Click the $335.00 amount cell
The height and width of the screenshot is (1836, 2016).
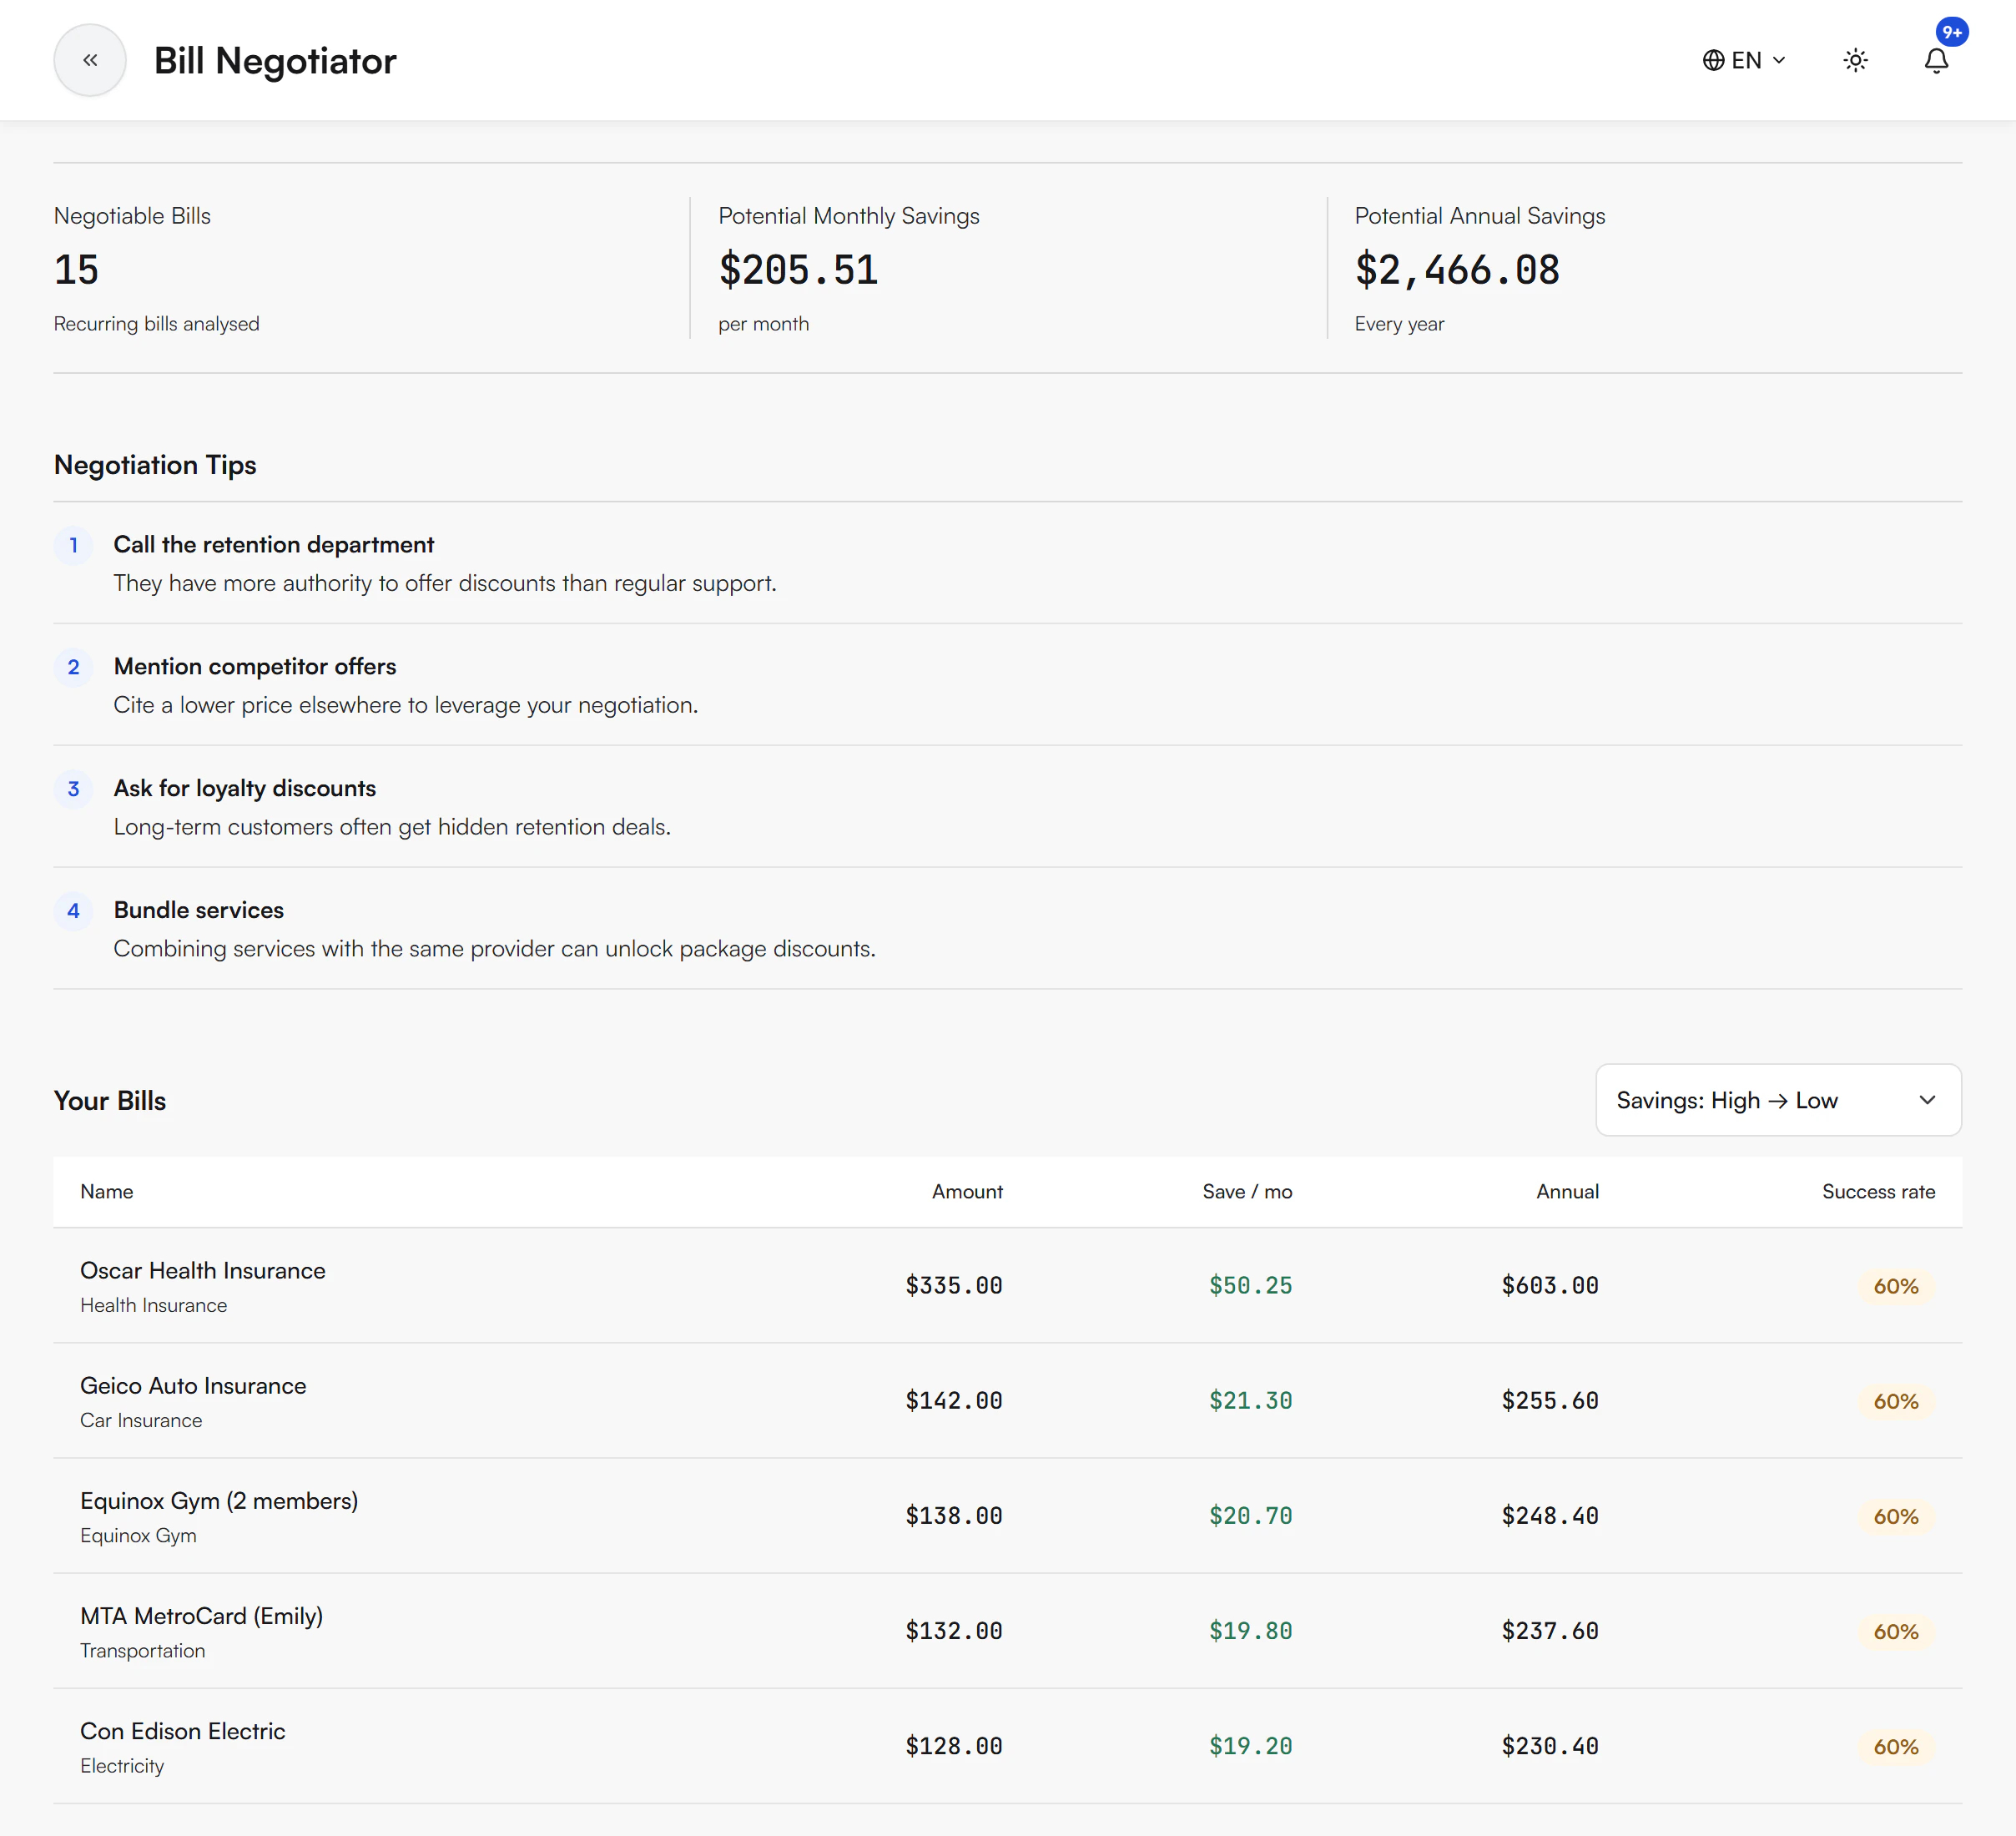click(954, 1285)
